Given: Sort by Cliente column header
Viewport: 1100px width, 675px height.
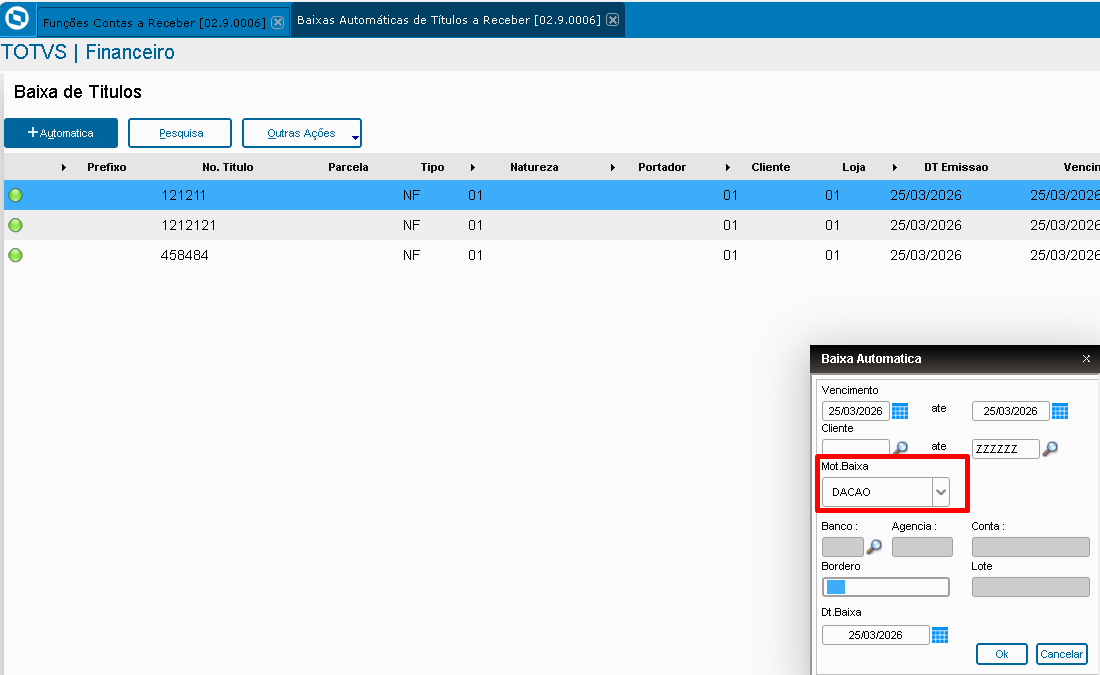Looking at the screenshot, I should (770, 167).
